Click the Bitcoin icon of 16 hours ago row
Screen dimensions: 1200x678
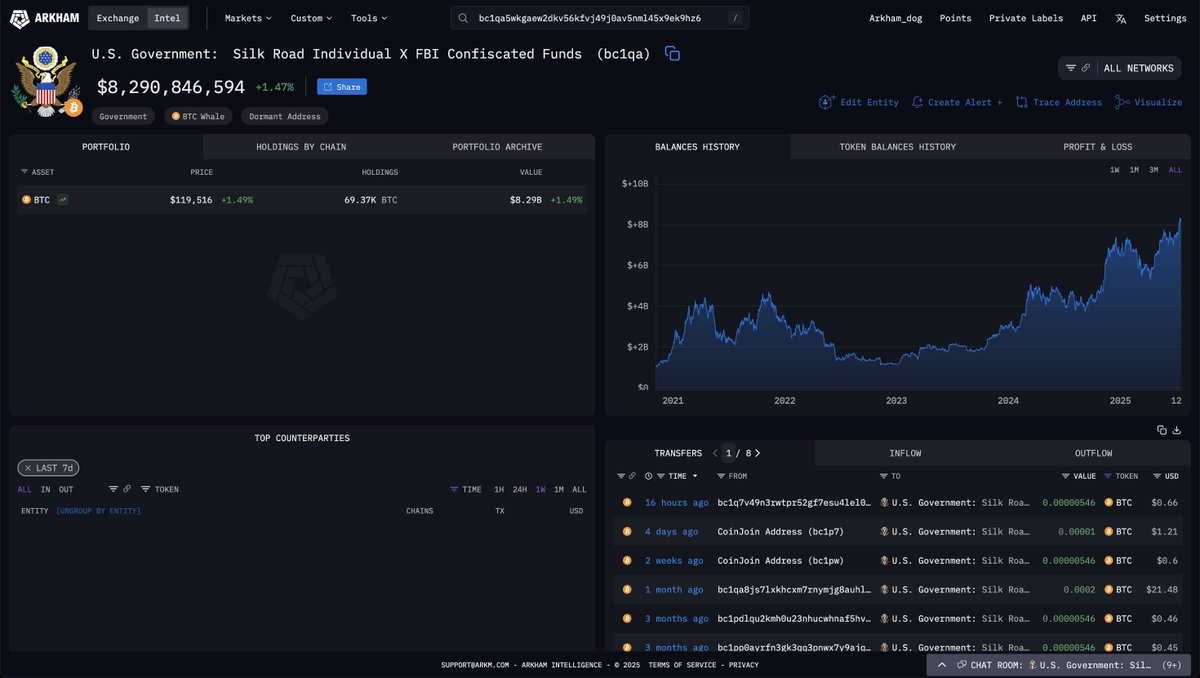[627, 503]
